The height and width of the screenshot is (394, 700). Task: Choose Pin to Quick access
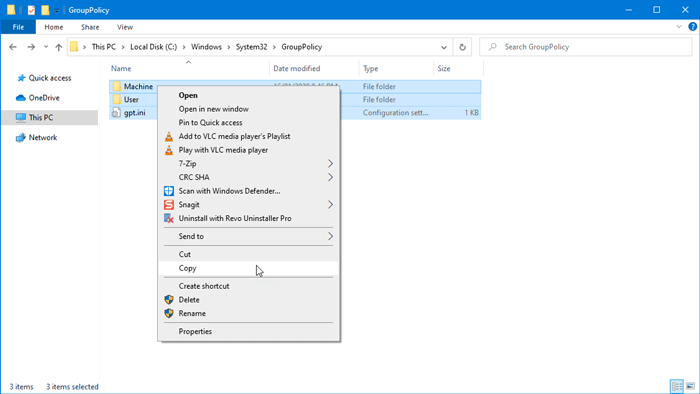(249, 123)
